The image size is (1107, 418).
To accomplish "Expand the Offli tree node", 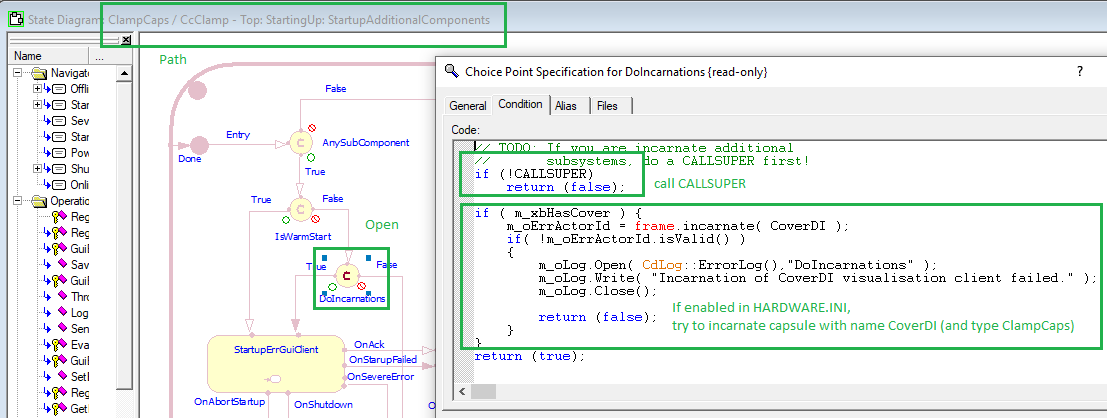I will point(37,89).
